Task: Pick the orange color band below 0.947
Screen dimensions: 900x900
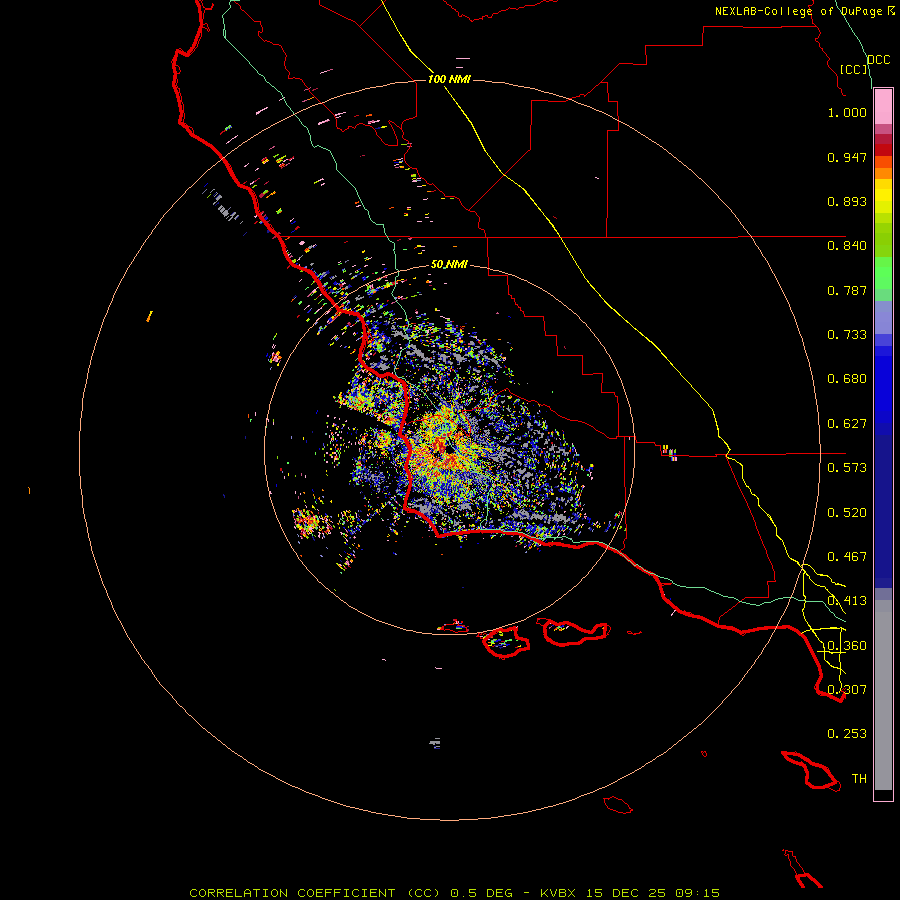Action: pos(883,173)
